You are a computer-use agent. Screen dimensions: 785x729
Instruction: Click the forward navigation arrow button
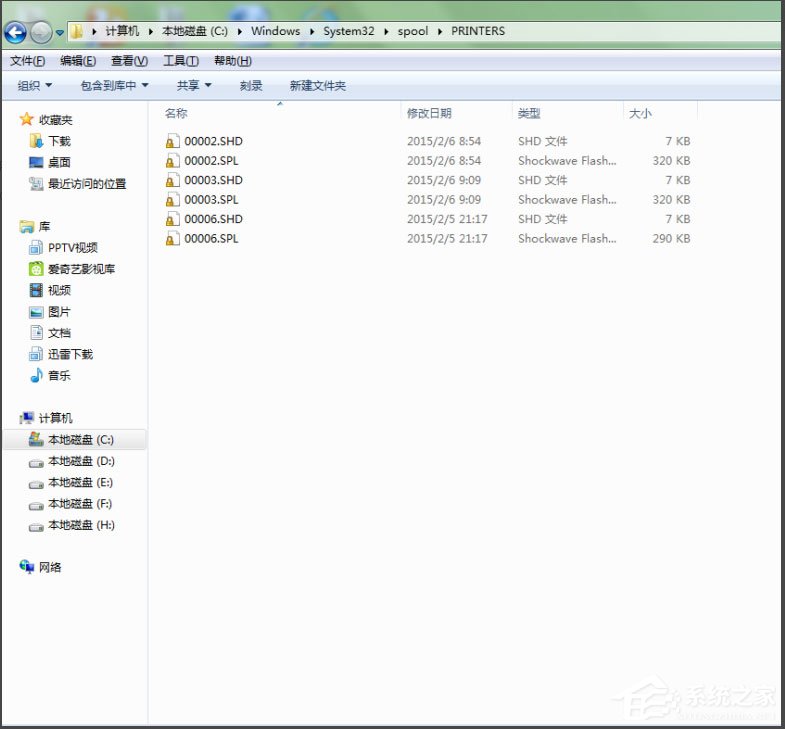click(41, 32)
